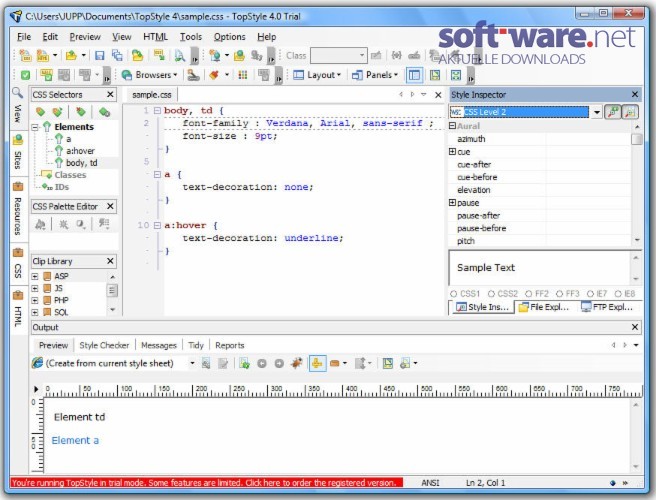
Task: Click the color grid palette icon
Action: 243,75
